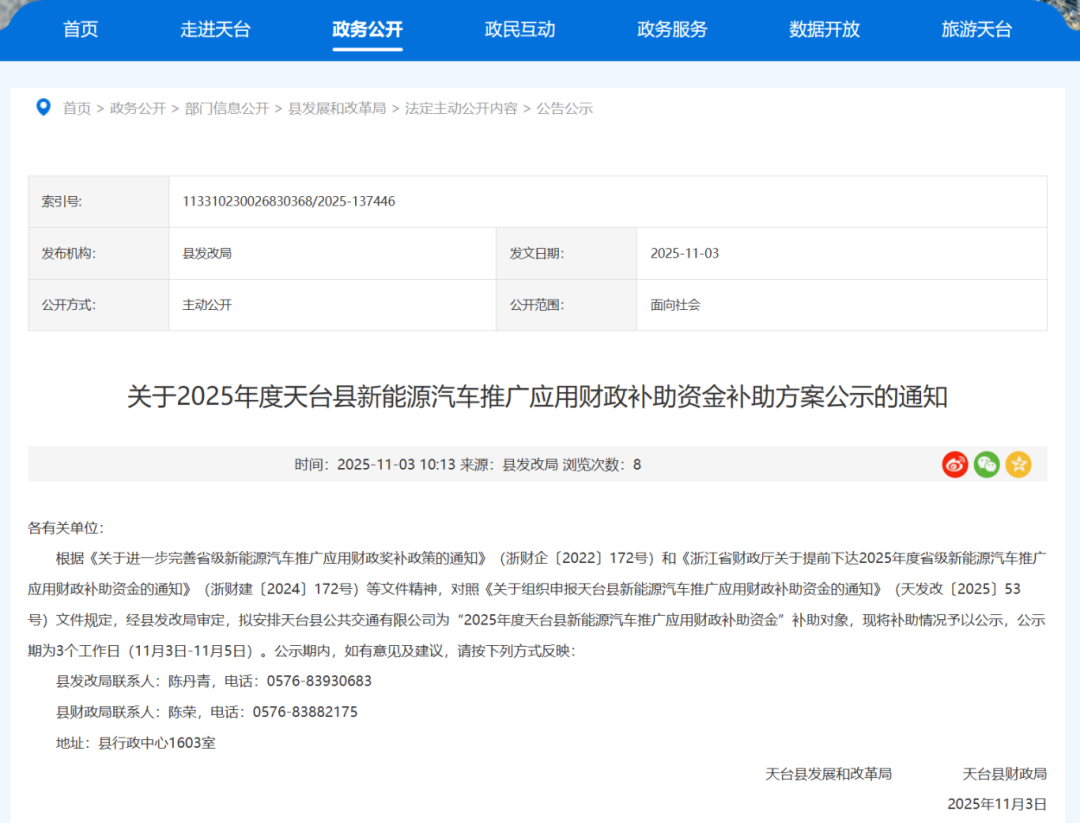
Task: Click the blue location pin breadcrumb icon
Action: [x=43, y=108]
